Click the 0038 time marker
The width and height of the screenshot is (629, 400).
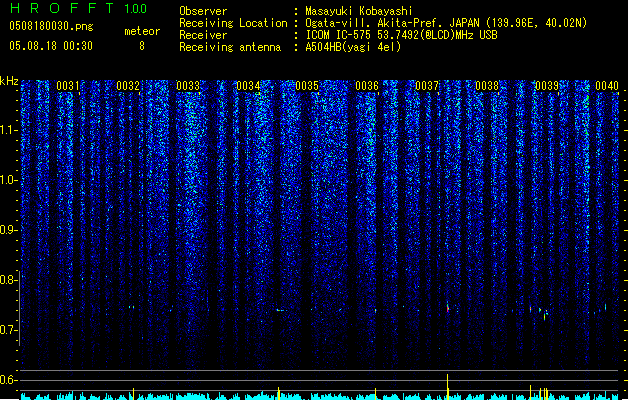(487, 86)
